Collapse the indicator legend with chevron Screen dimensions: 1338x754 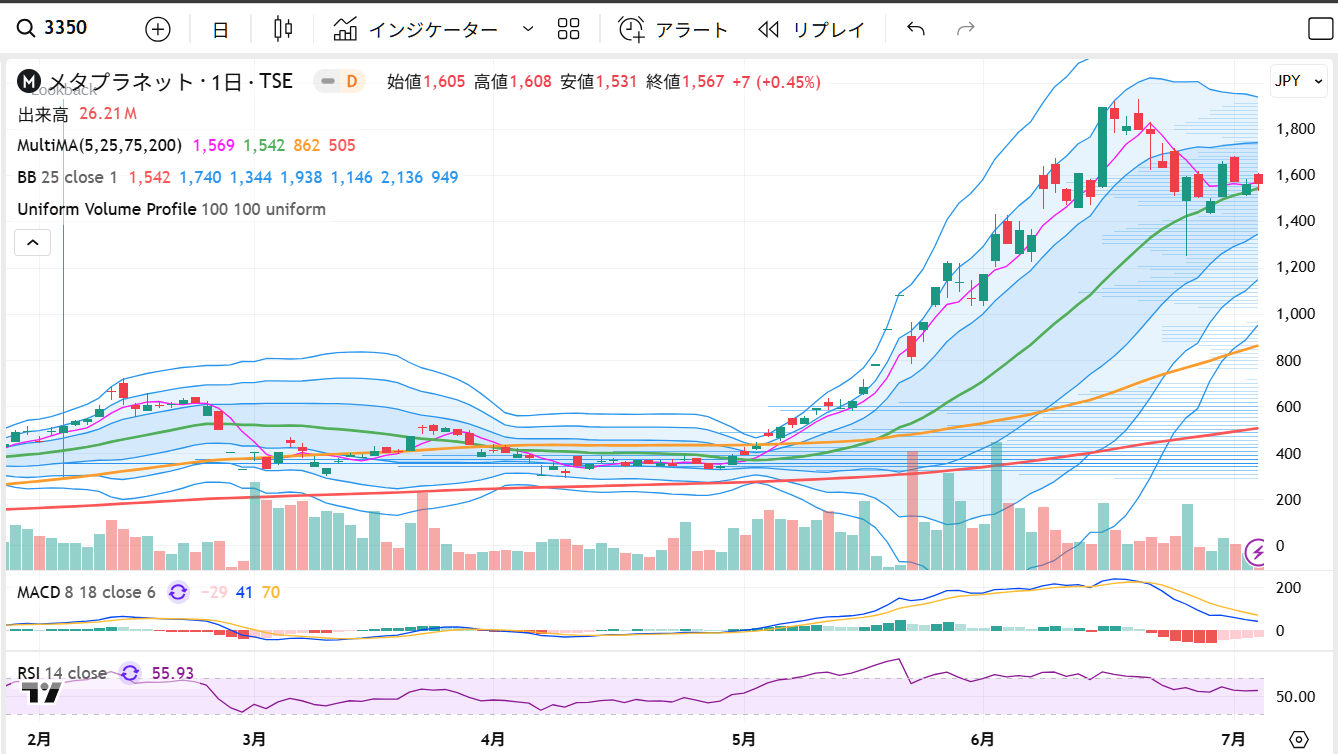coord(32,242)
